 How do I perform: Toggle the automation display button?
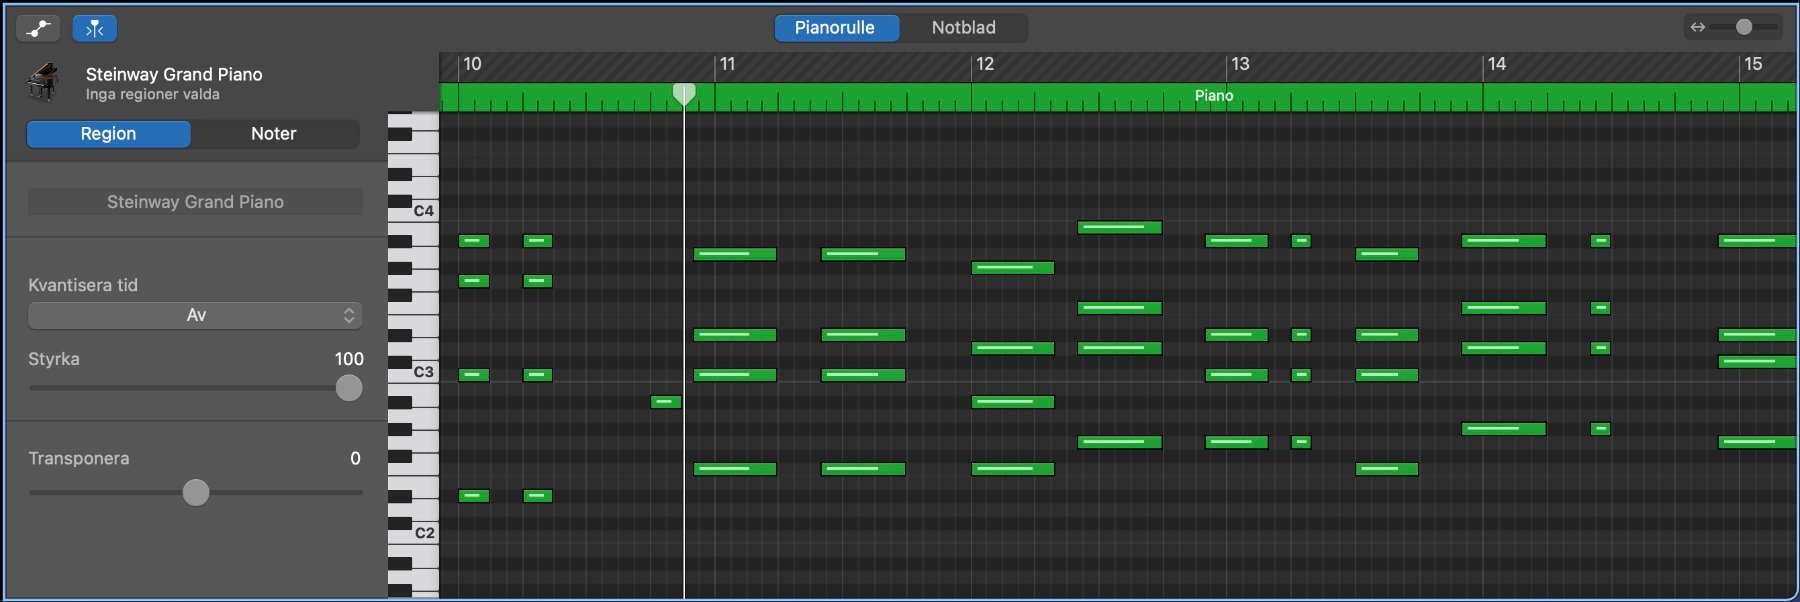point(38,28)
